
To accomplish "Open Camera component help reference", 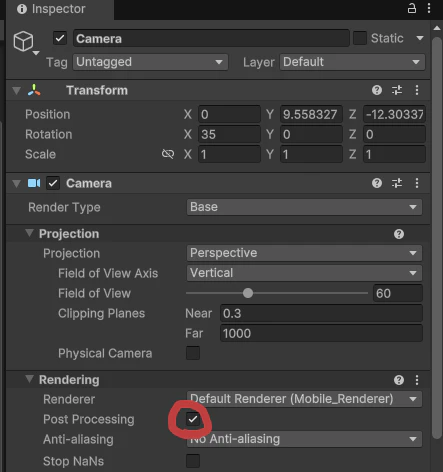I will 377,183.
